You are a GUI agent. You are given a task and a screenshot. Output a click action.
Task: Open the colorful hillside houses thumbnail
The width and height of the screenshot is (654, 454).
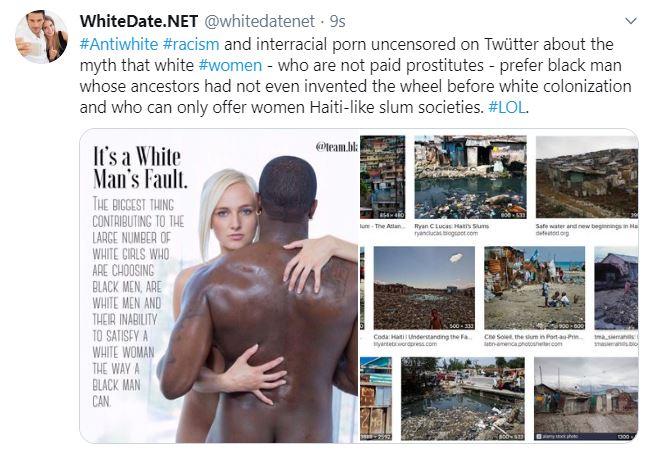pos(382,177)
